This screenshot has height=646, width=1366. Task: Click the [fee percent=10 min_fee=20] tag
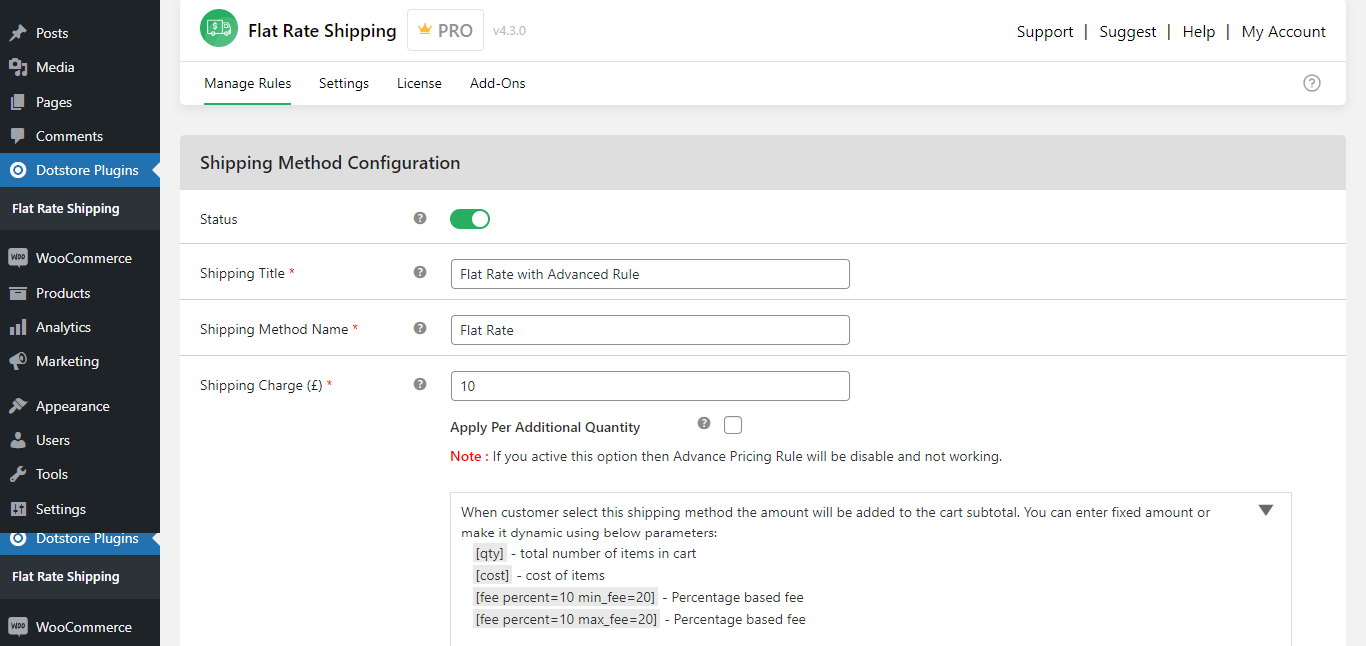tap(566, 597)
